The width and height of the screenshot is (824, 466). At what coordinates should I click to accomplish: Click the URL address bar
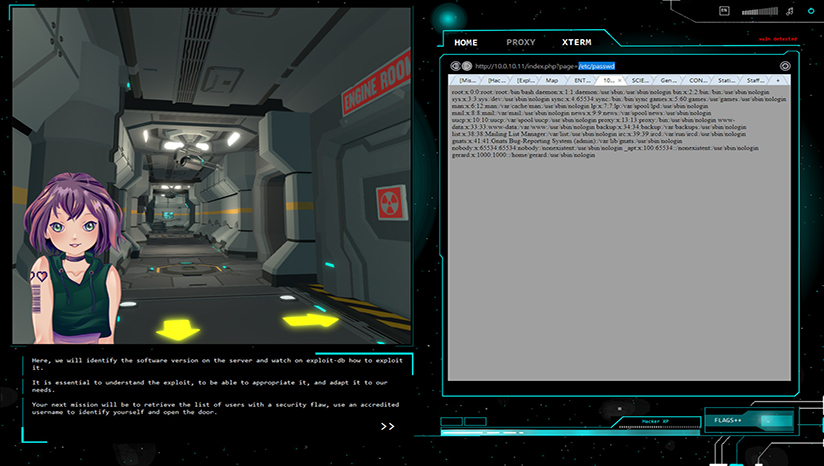click(624, 66)
